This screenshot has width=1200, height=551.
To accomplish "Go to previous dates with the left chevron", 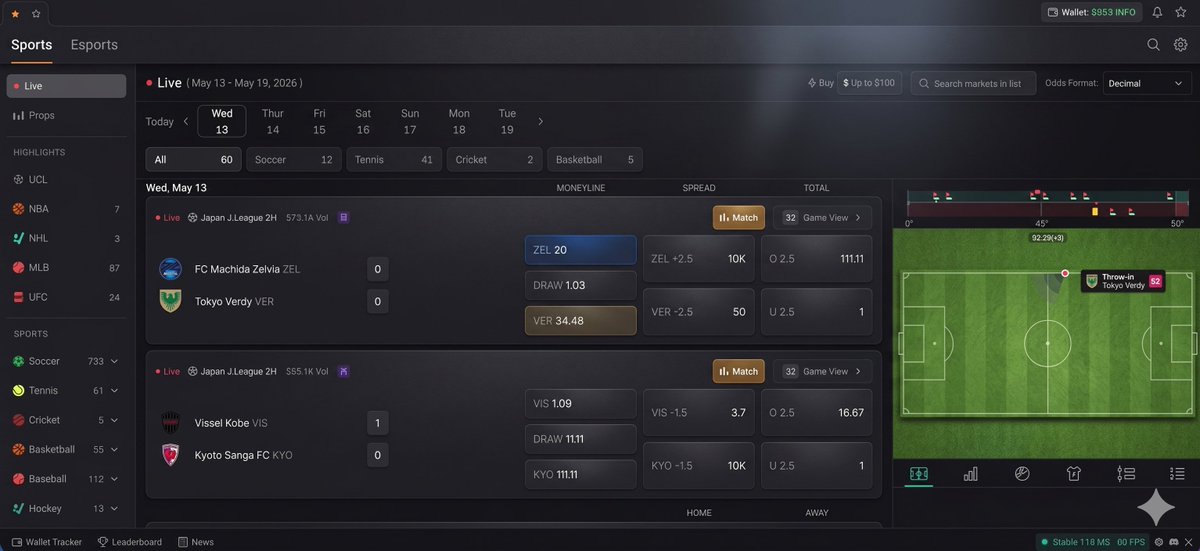I will point(185,121).
